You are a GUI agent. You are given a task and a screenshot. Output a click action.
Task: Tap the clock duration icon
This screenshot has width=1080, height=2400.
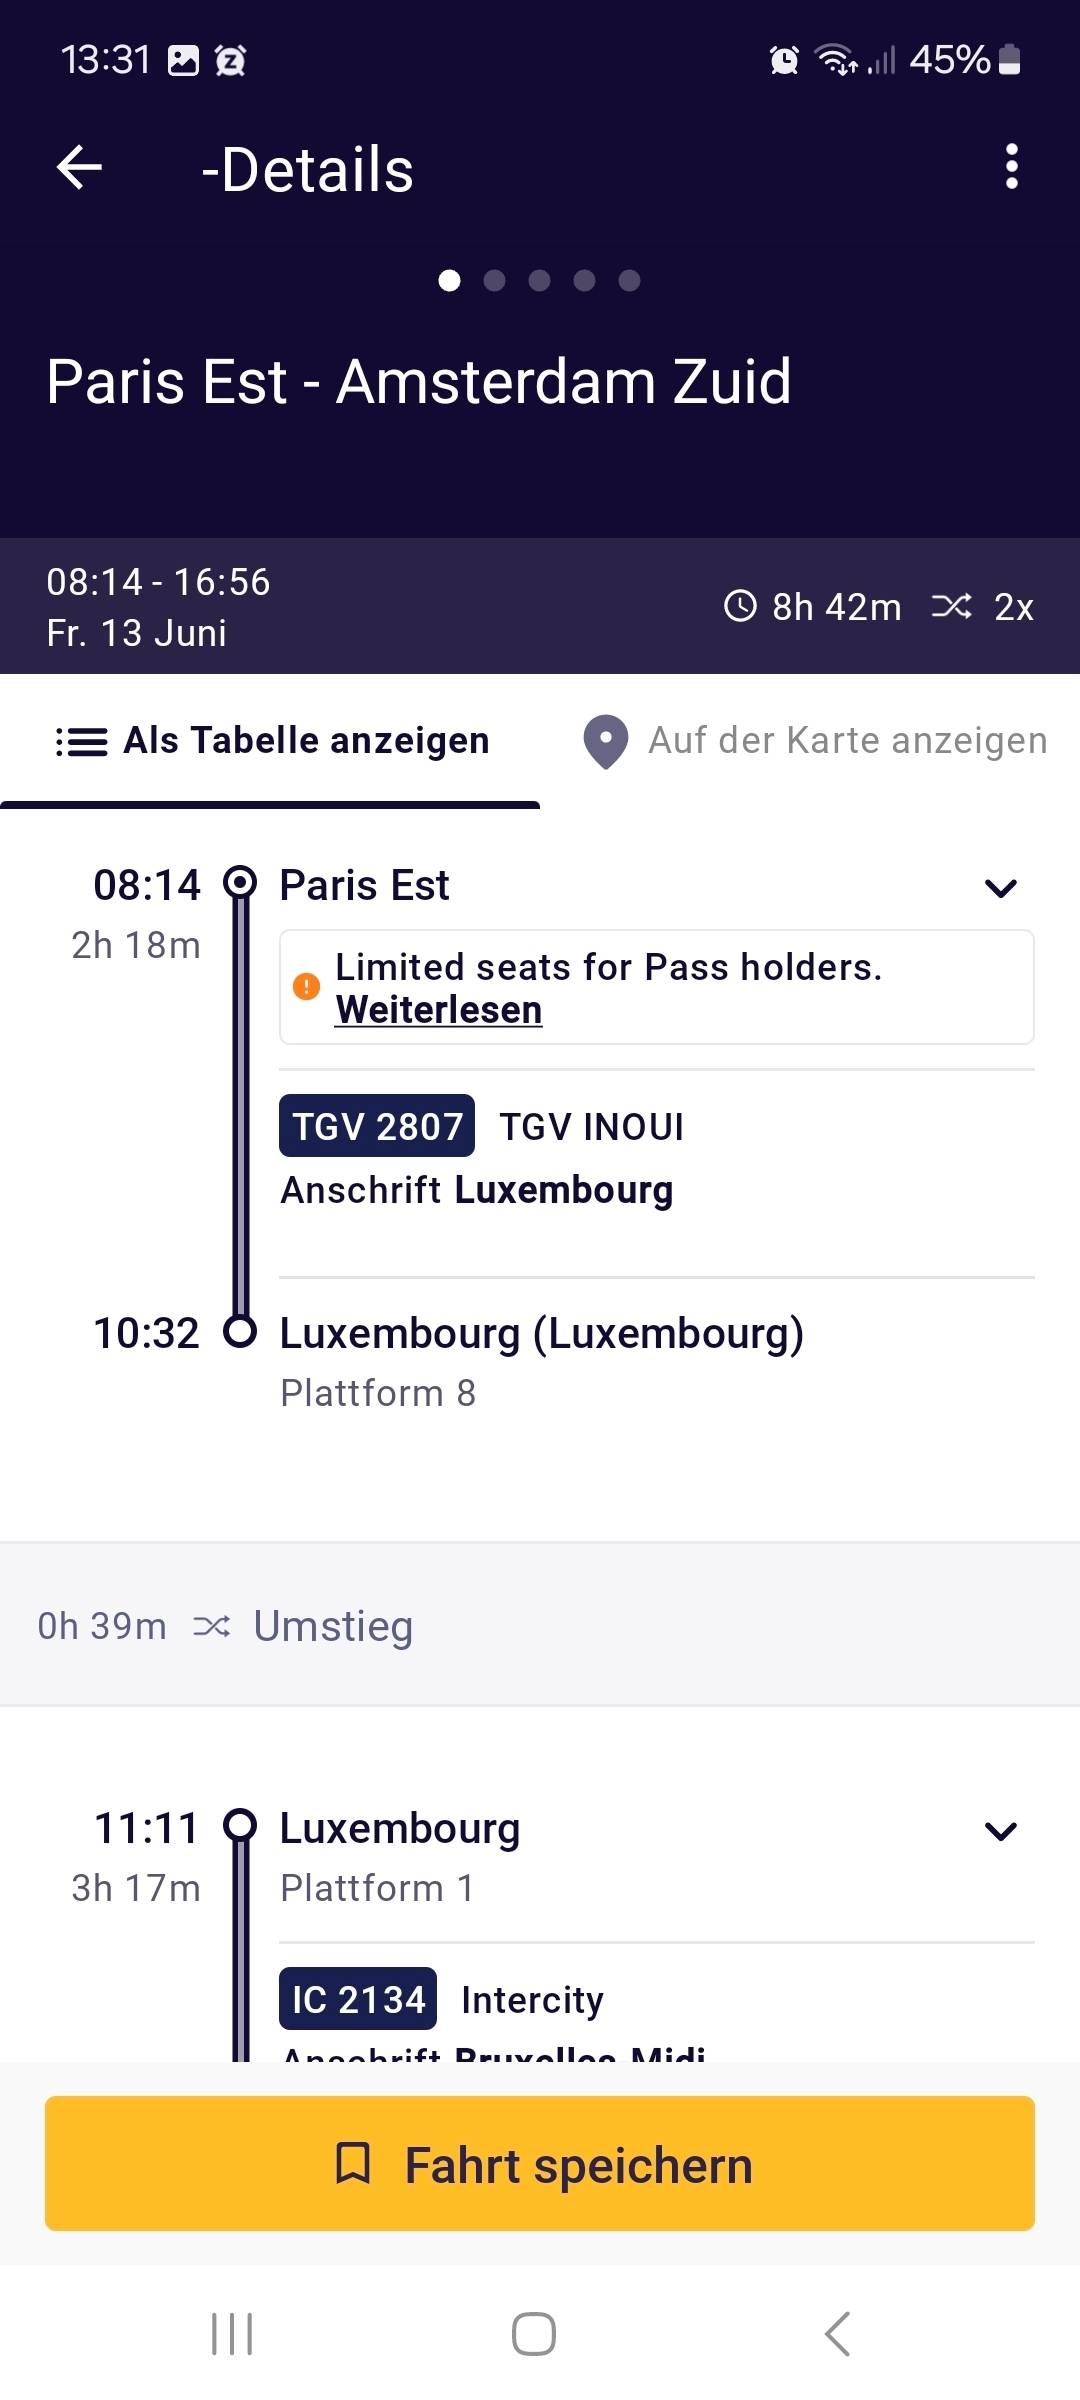click(740, 606)
